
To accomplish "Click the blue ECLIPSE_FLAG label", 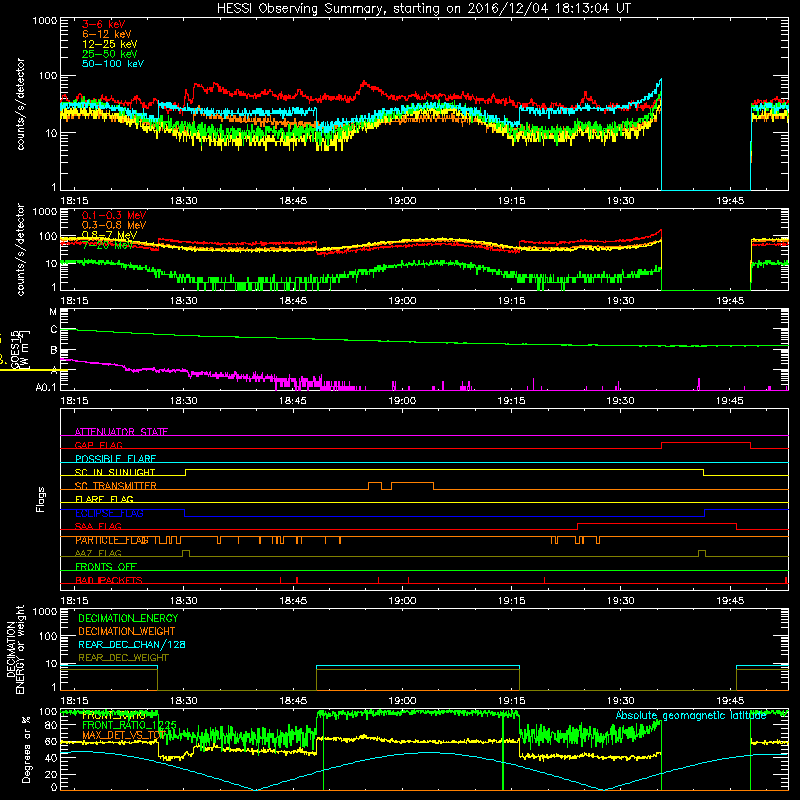I will coord(109,513).
